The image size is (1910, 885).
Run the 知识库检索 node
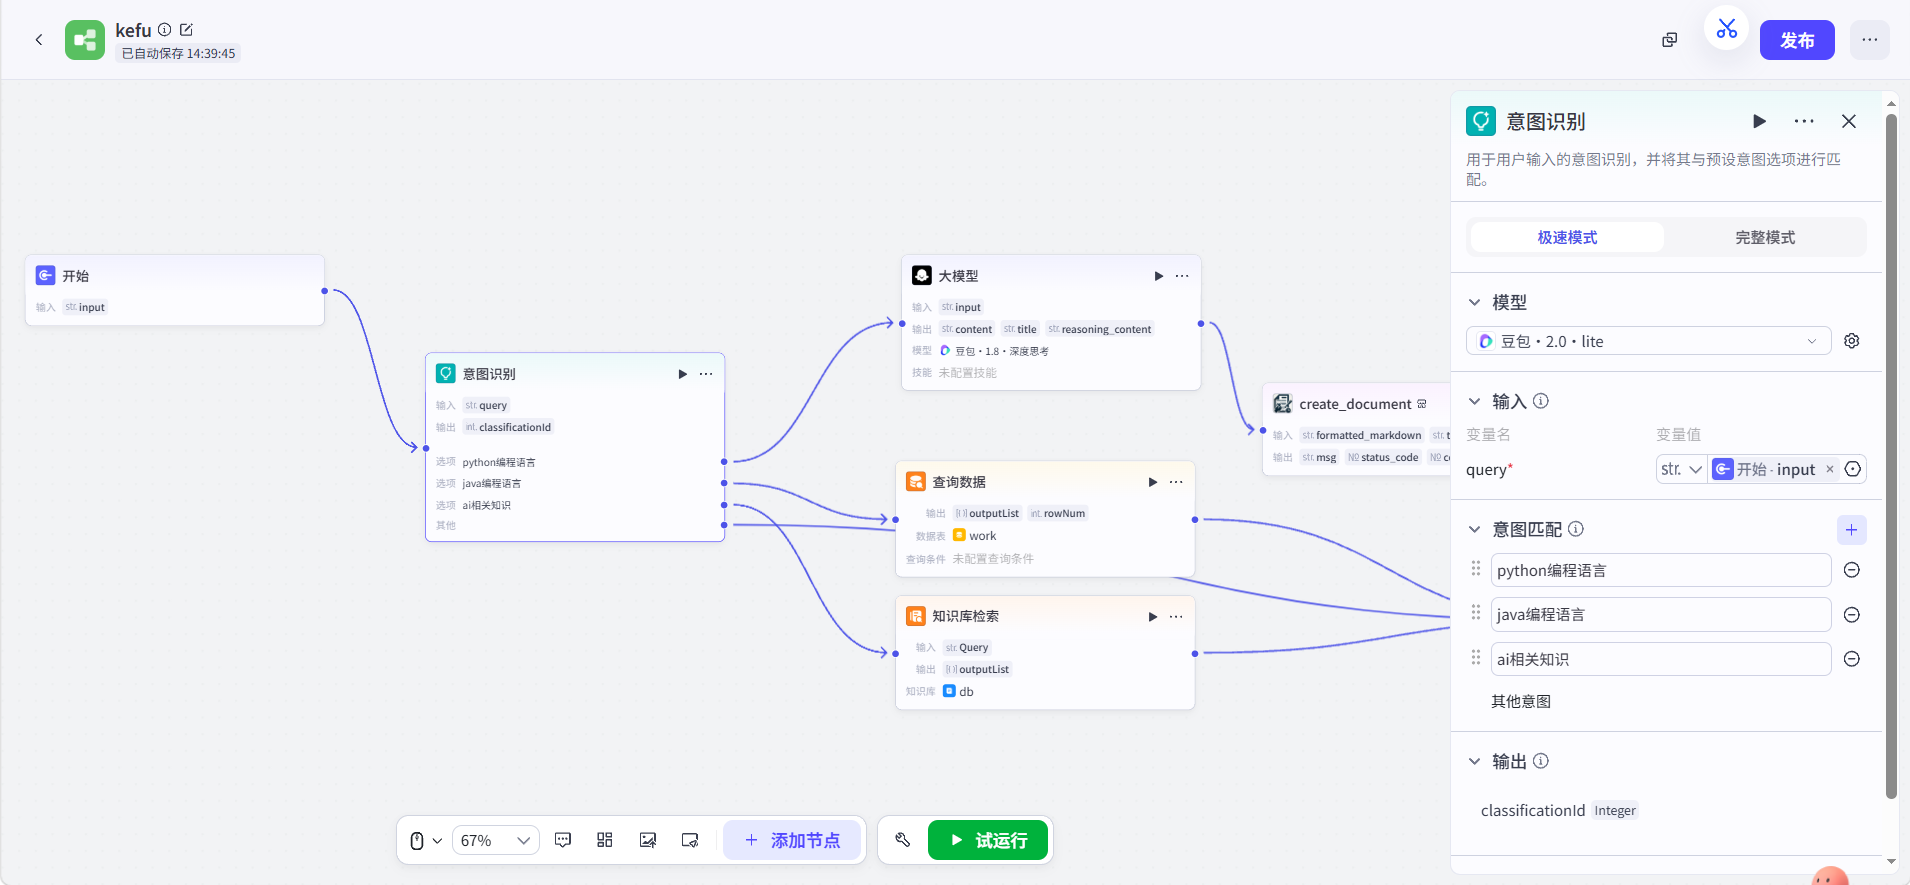(x=1153, y=617)
